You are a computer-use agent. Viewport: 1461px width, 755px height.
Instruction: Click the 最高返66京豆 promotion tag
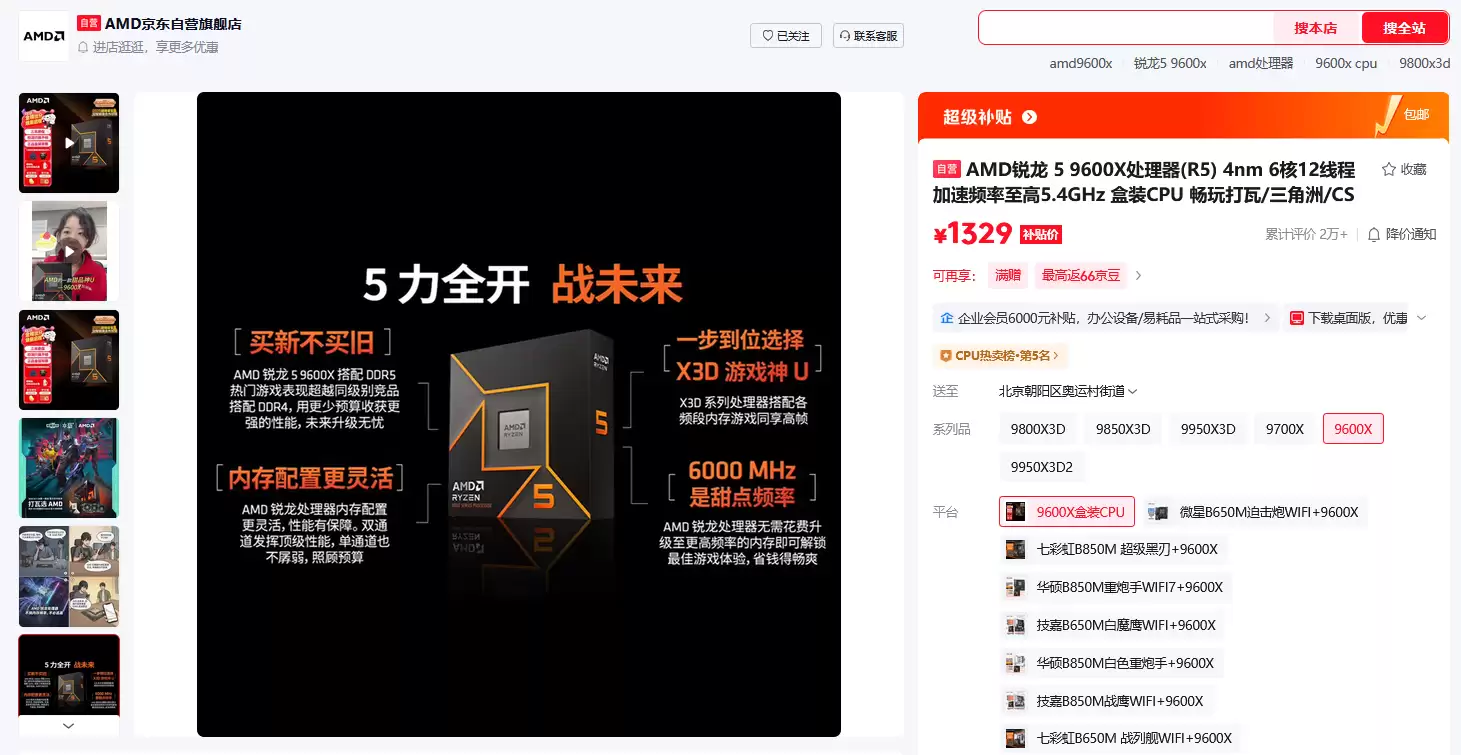tap(1081, 275)
